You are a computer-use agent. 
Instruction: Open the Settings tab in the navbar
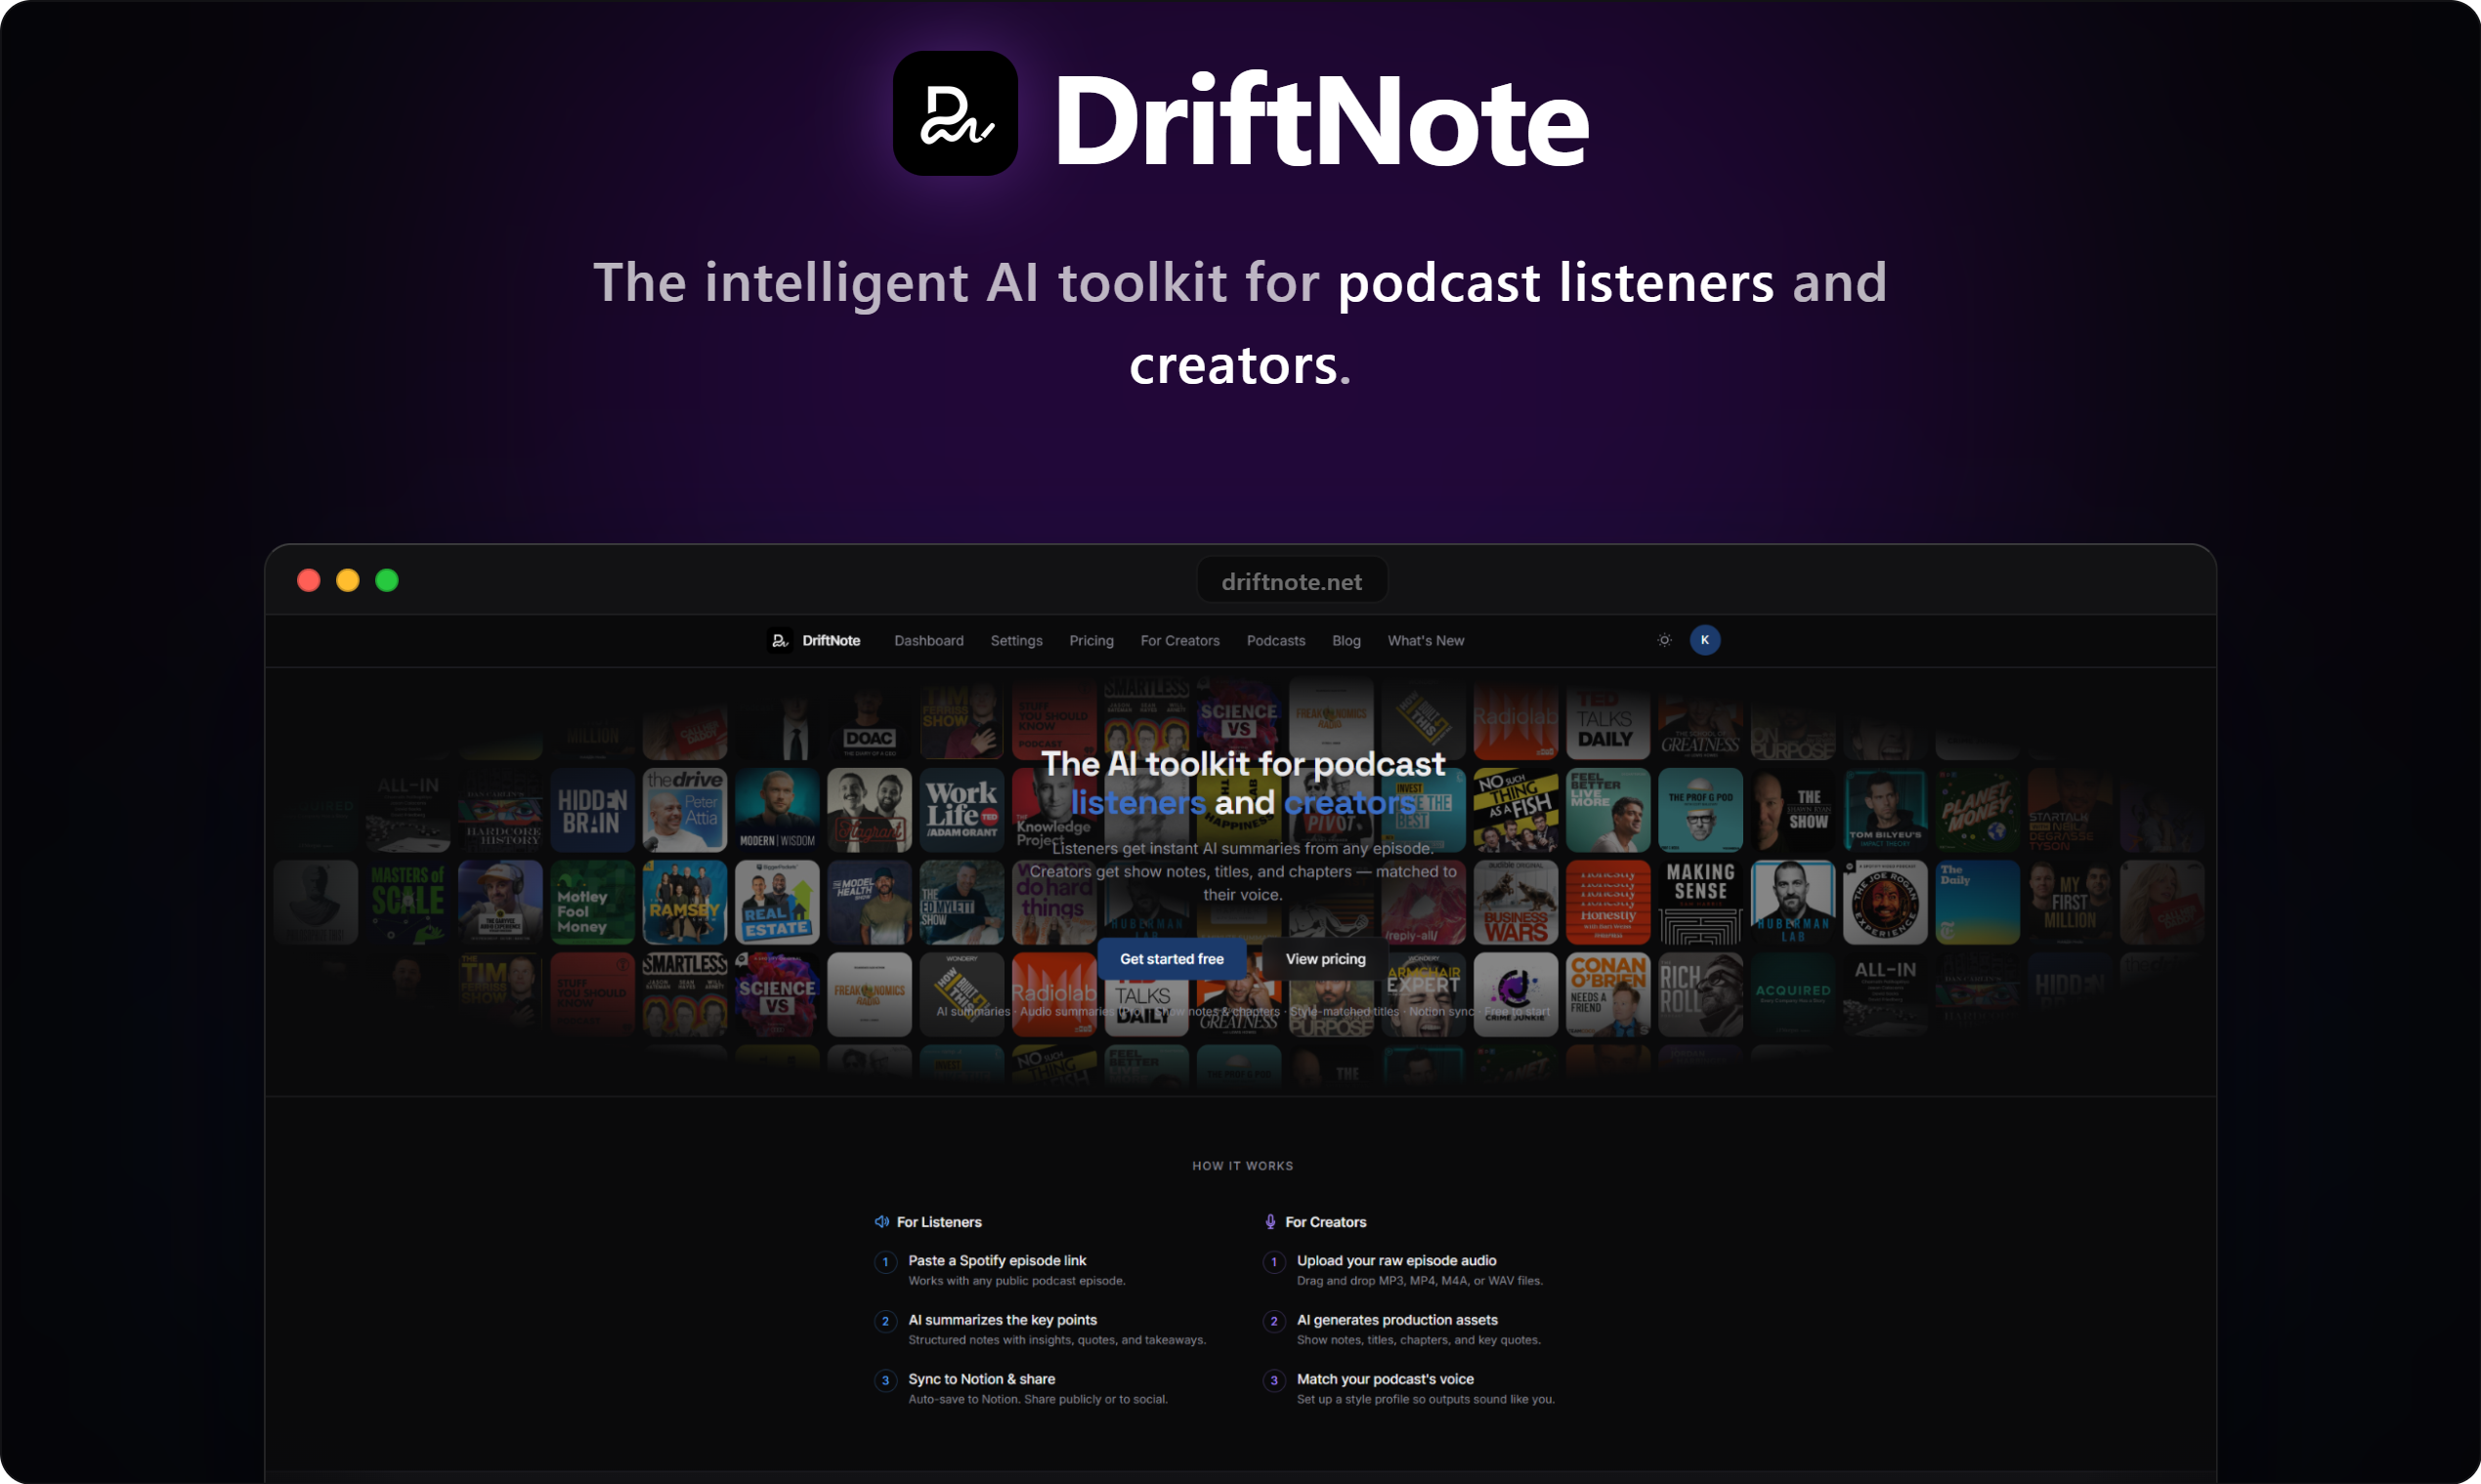(1016, 640)
